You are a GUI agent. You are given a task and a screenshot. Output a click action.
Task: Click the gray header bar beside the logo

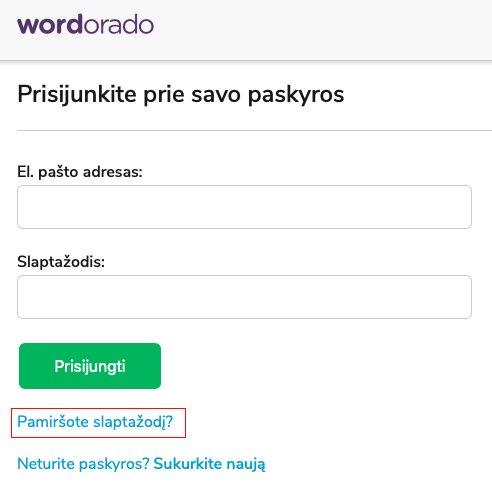(x=320, y=28)
